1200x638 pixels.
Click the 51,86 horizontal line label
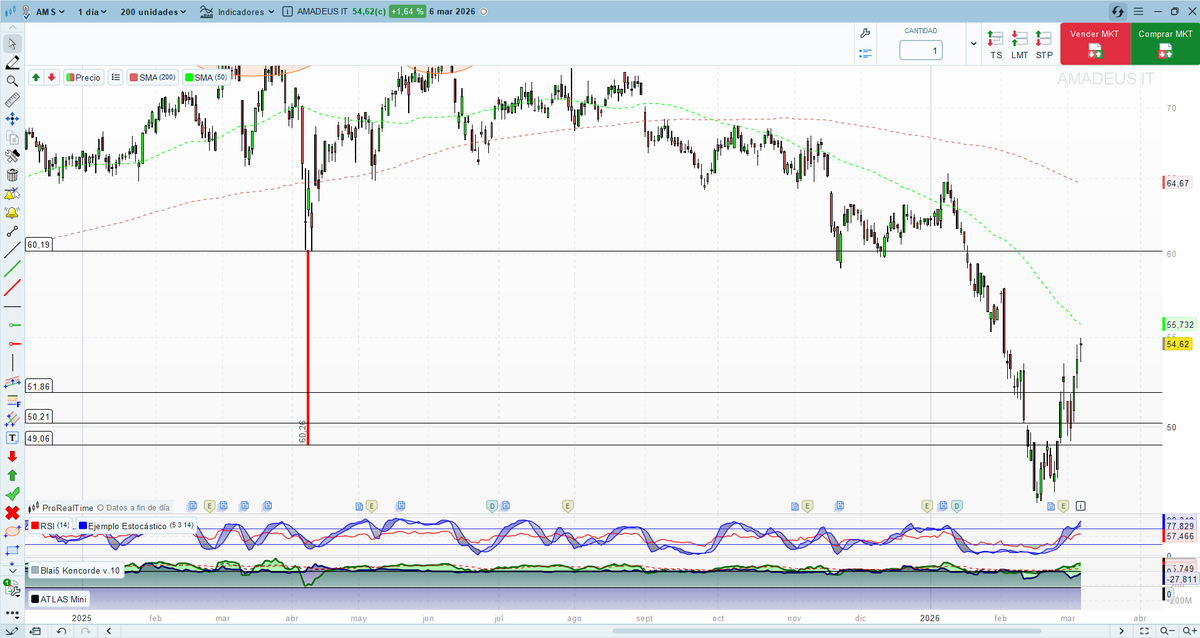(x=39, y=386)
